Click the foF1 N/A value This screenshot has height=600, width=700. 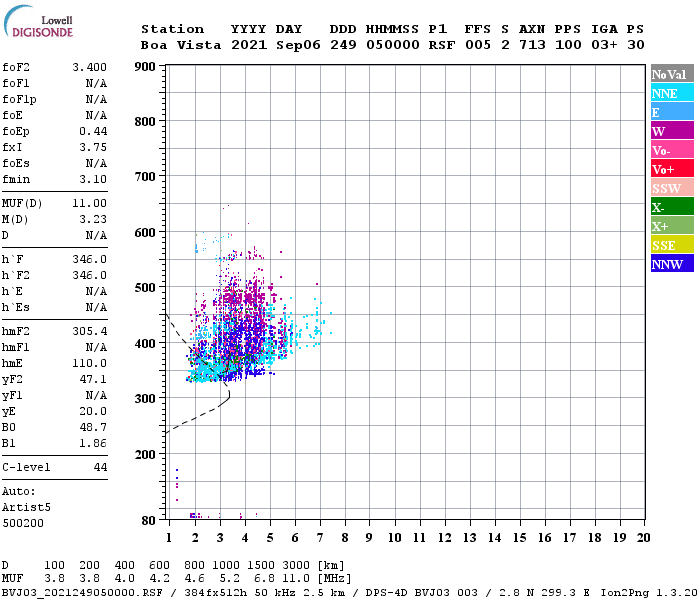pyautogui.click(x=96, y=83)
